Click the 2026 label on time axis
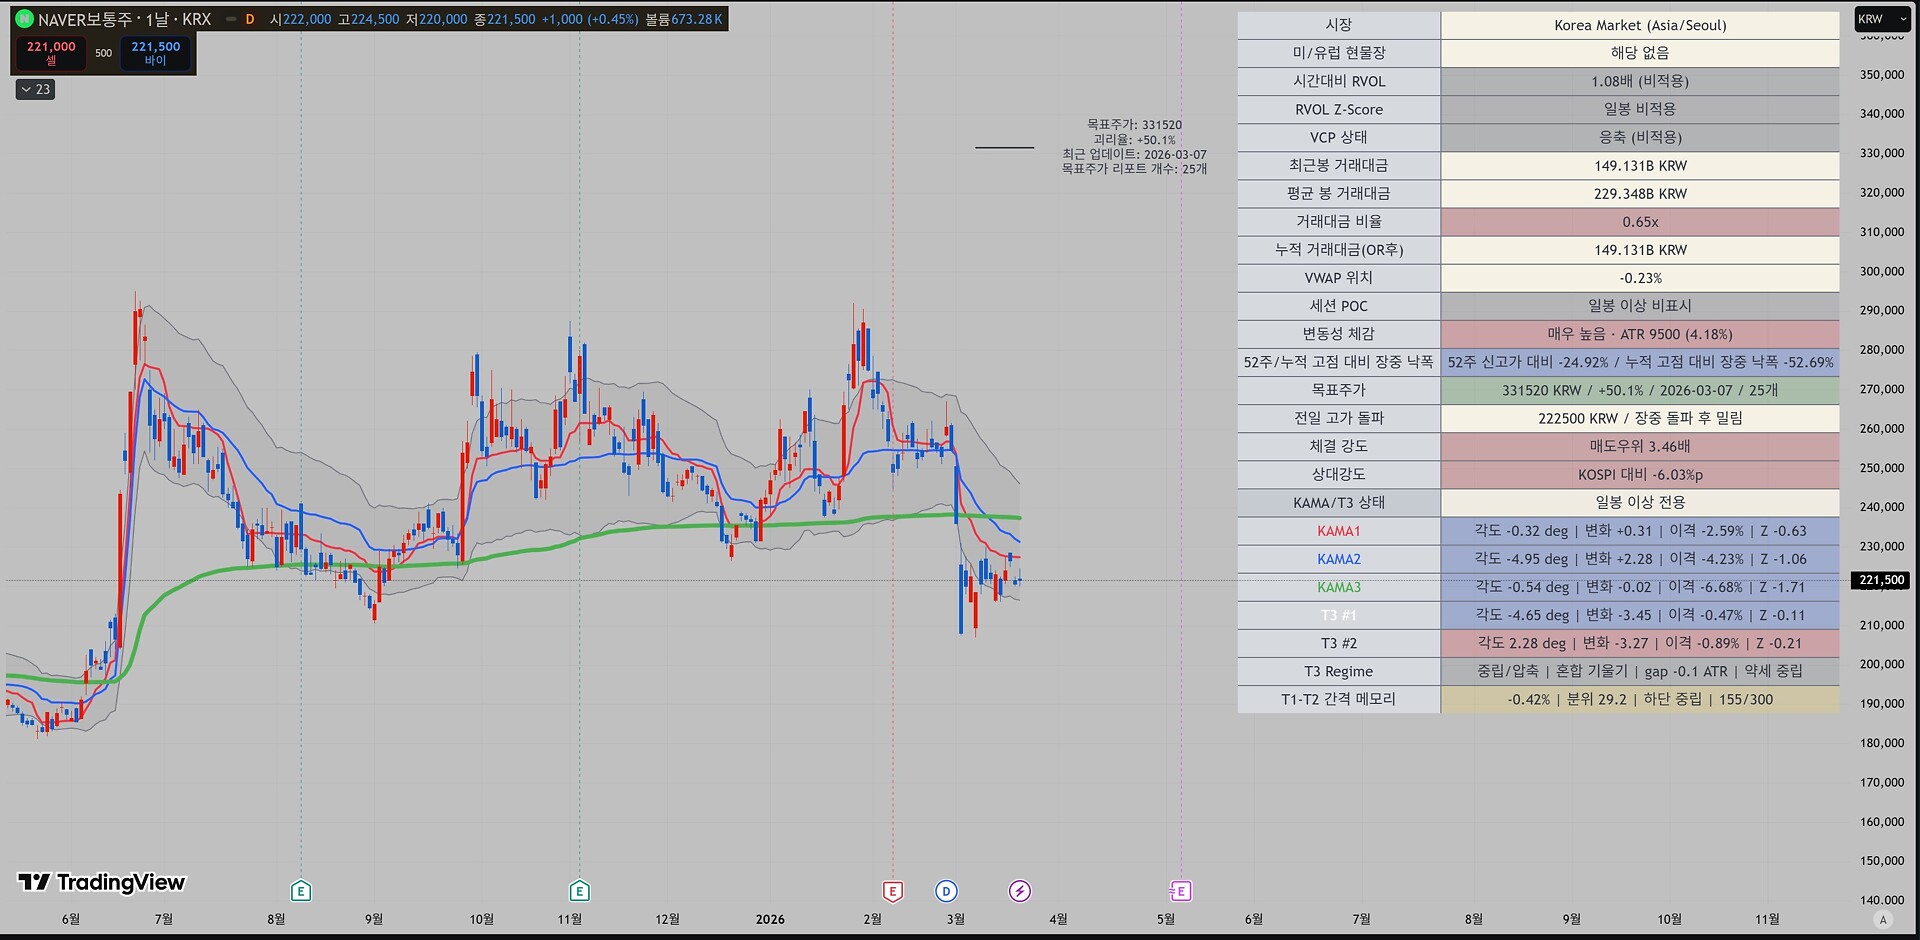Image resolution: width=1920 pixels, height=940 pixels. (770, 919)
